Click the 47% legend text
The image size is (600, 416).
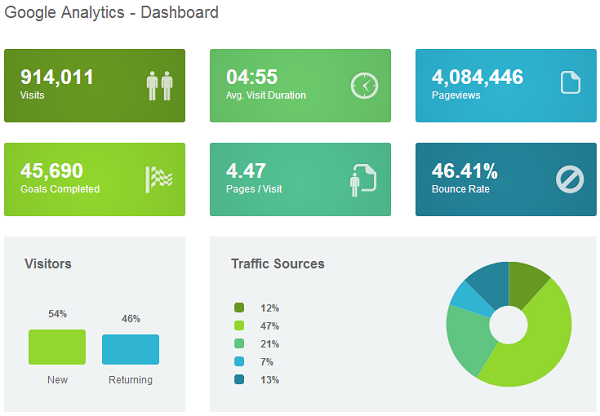pos(270,326)
